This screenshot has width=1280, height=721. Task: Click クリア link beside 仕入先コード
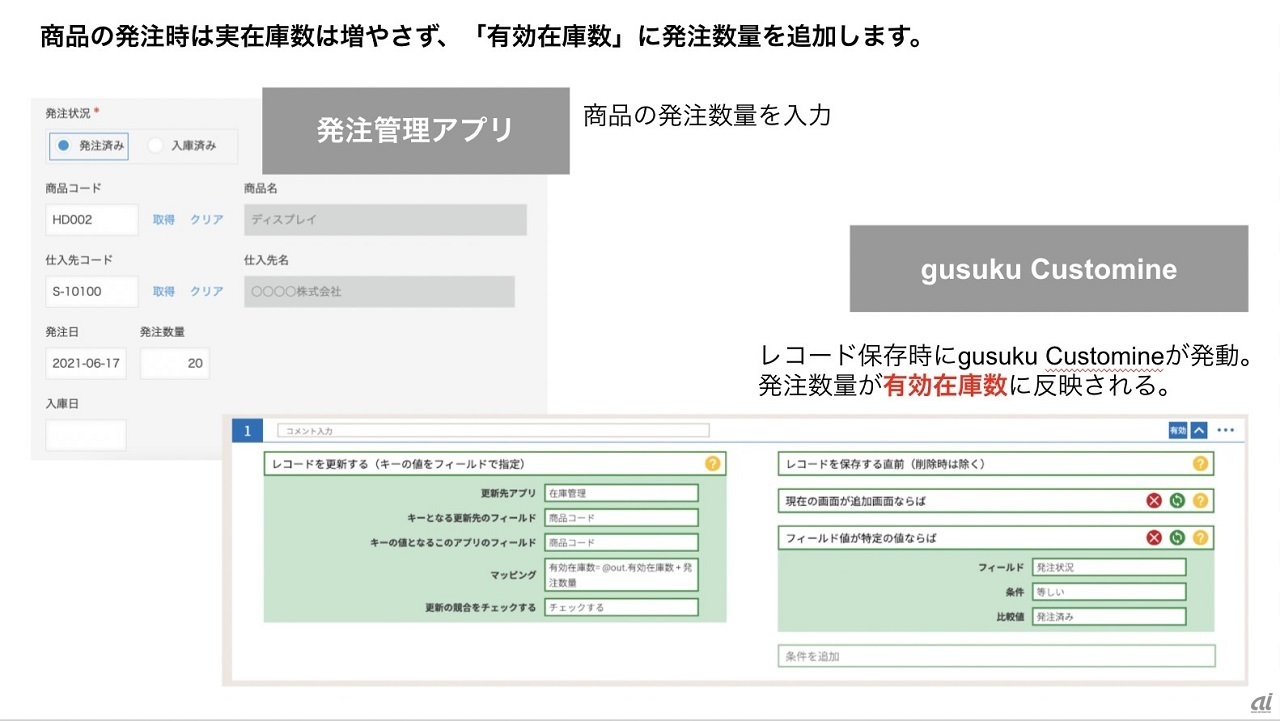pos(207,291)
